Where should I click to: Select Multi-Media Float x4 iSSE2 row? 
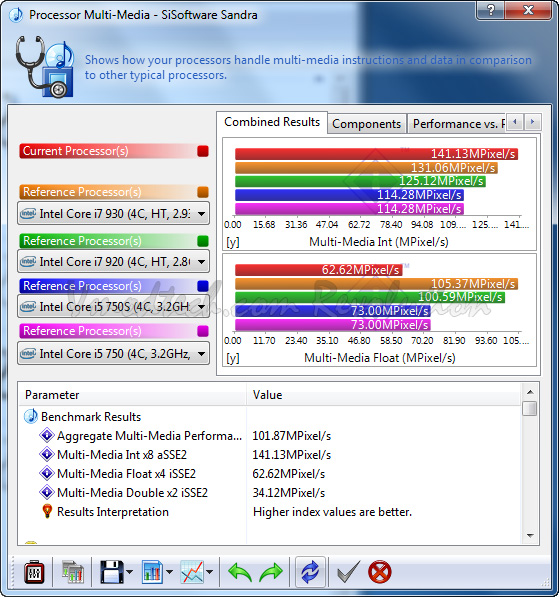point(270,474)
